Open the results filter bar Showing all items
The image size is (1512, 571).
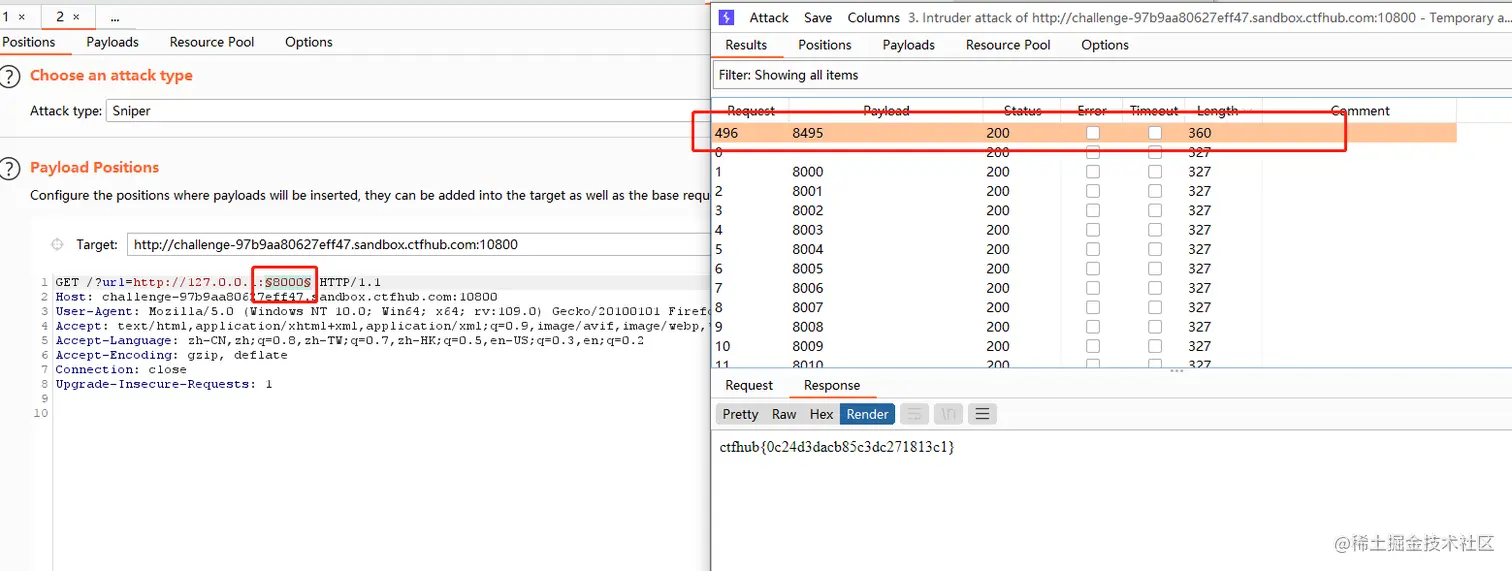1112,75
